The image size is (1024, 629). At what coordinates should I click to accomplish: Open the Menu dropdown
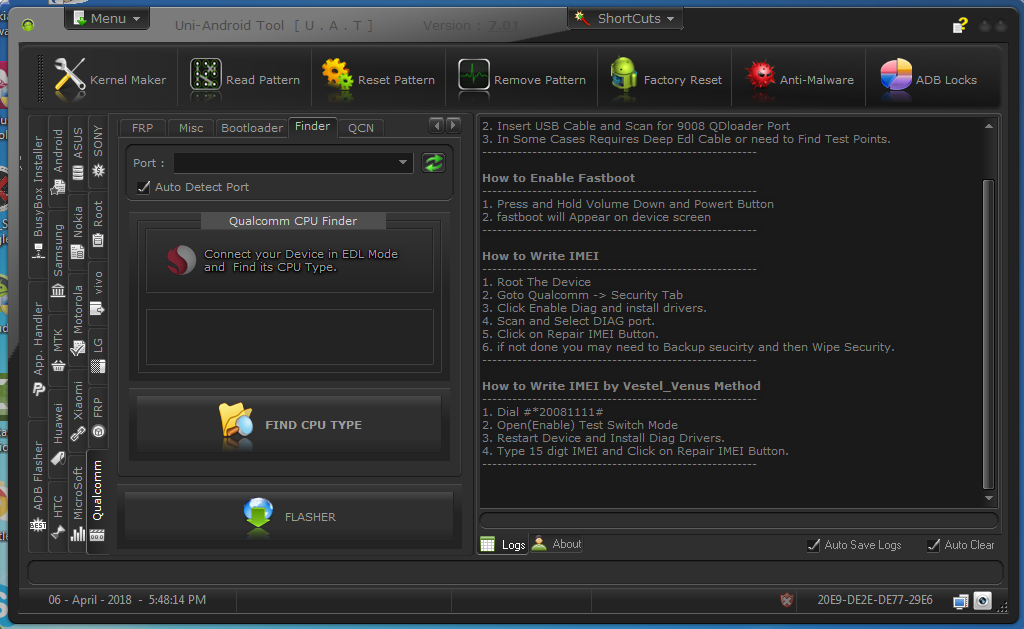[107, 18]
